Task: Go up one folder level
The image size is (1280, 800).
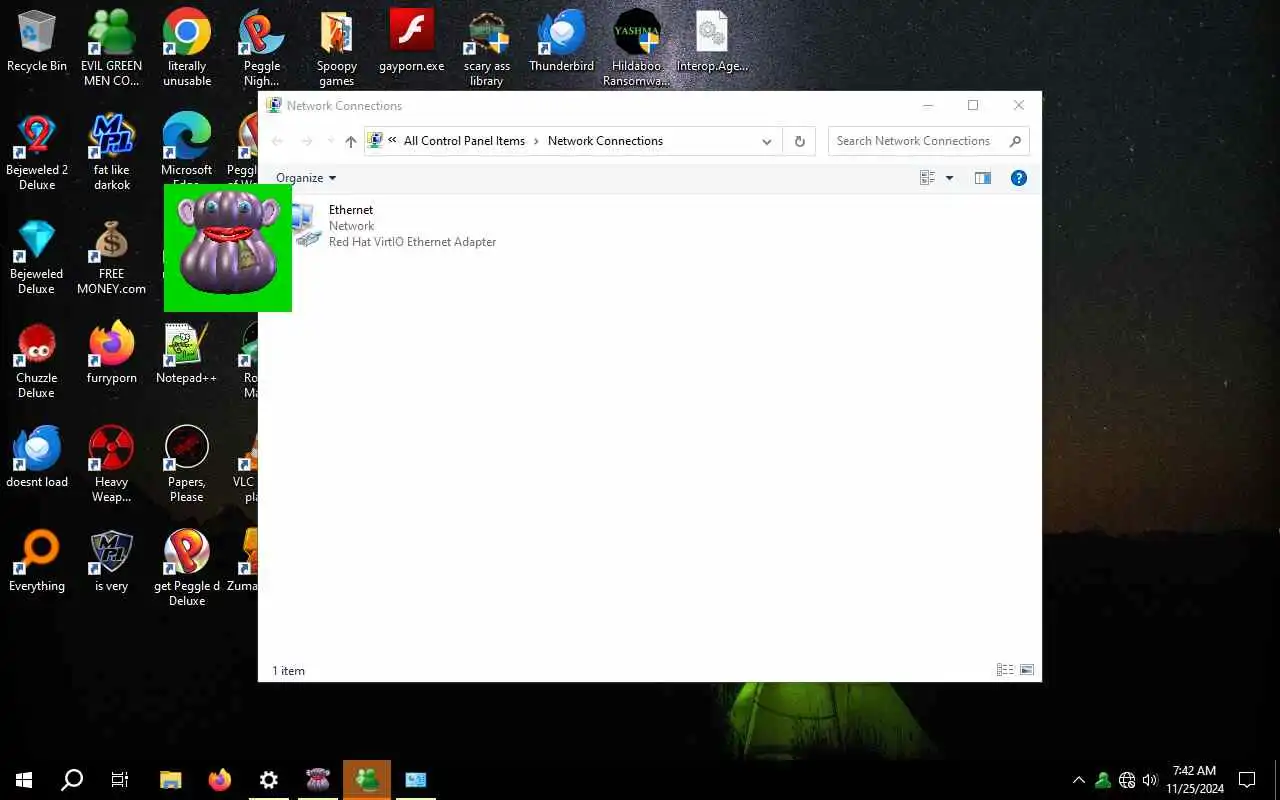Action: pyautogui.click(x=351, y=141)
